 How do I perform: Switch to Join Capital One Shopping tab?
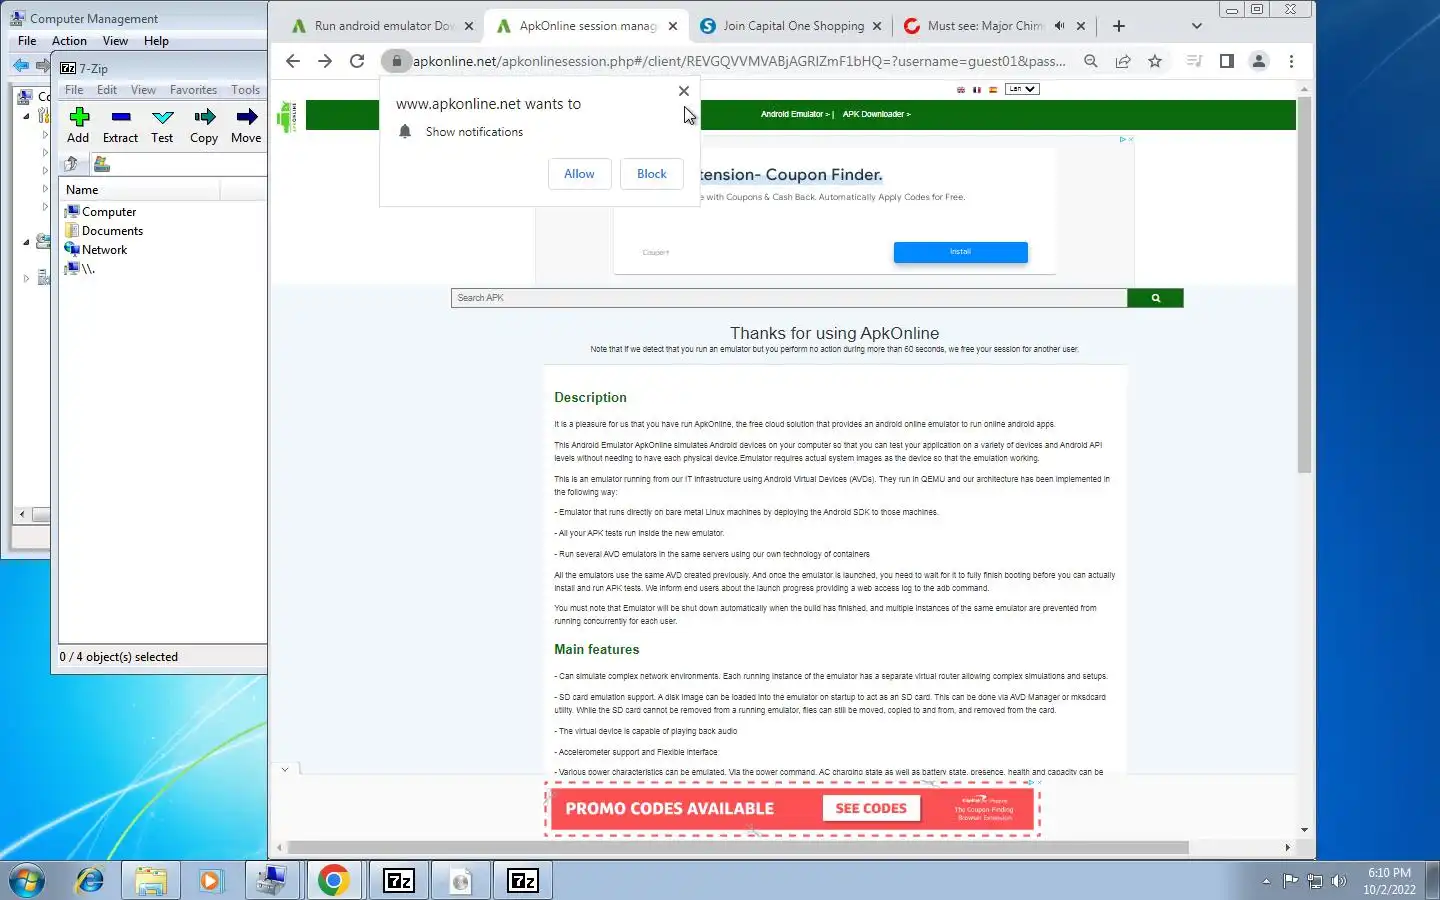790,26
